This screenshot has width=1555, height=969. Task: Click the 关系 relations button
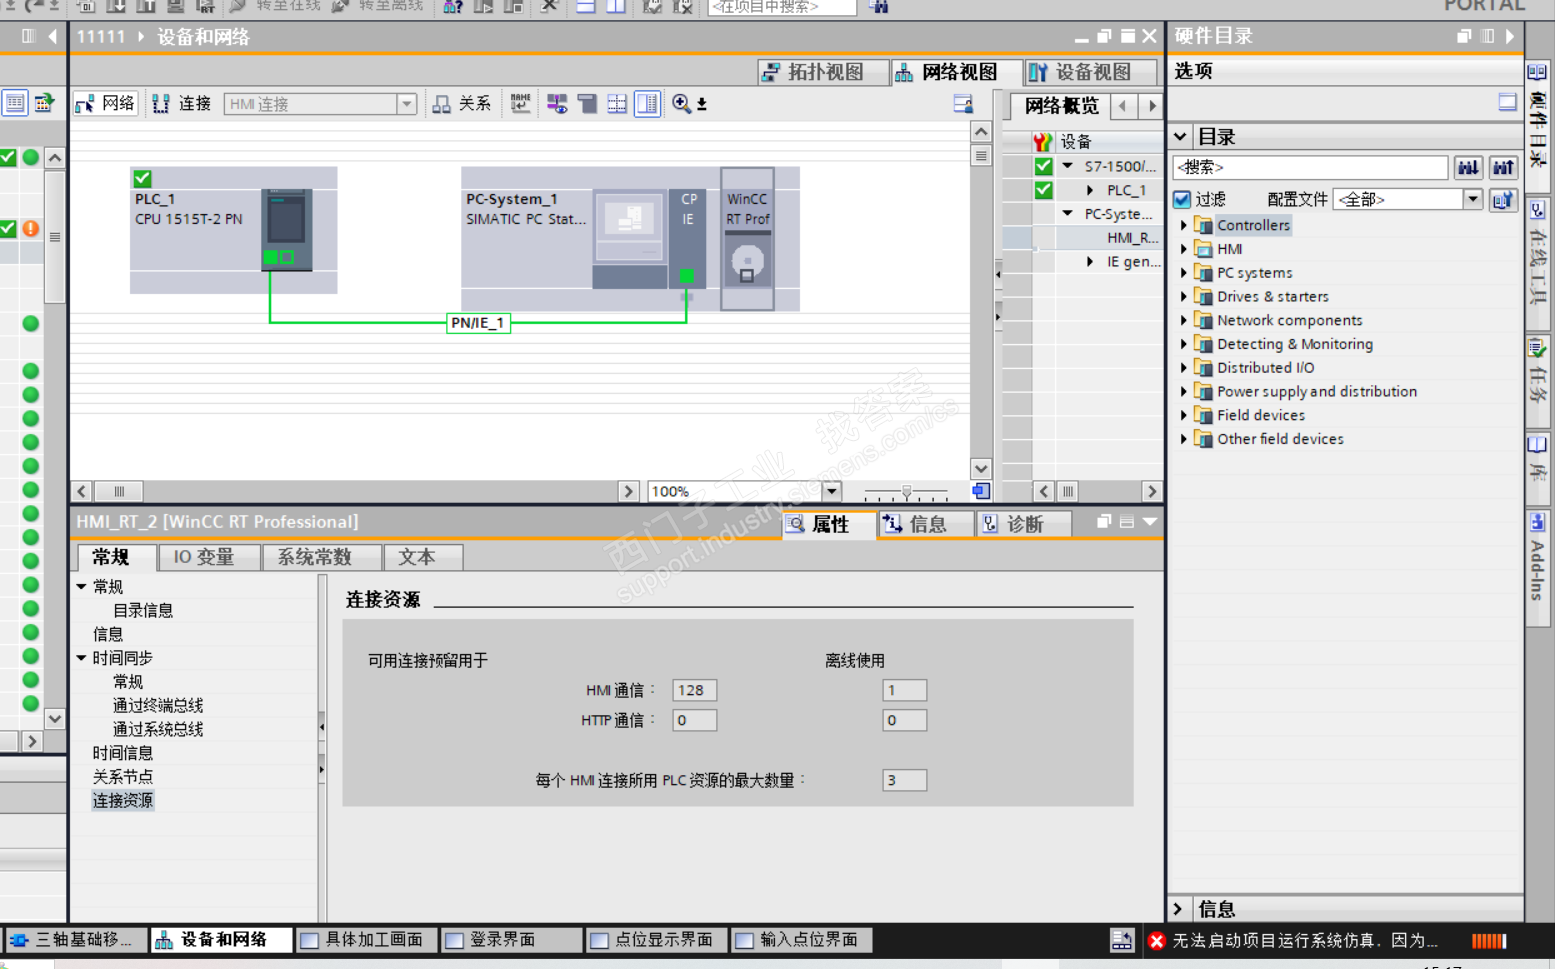pos(462,104)
